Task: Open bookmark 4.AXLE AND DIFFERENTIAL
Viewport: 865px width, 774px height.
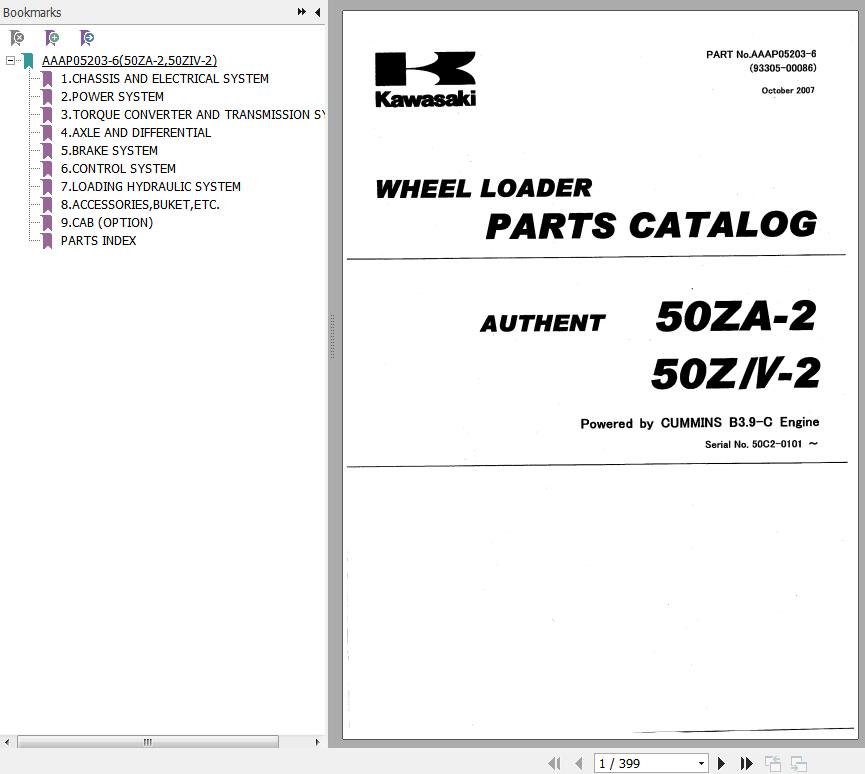Action: [x=136, y=133]
